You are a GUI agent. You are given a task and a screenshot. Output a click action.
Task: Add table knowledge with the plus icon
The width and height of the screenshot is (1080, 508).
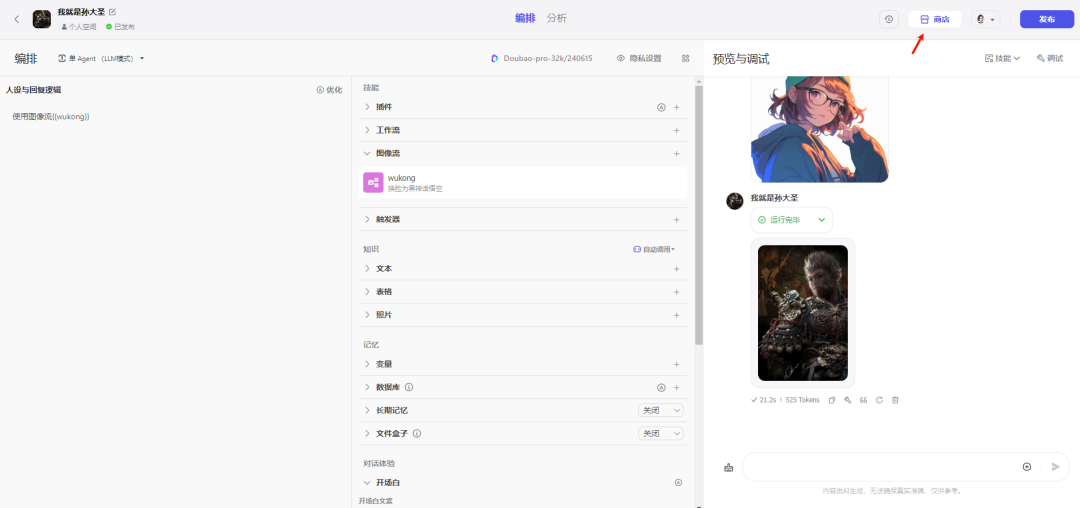click(676, 292)
